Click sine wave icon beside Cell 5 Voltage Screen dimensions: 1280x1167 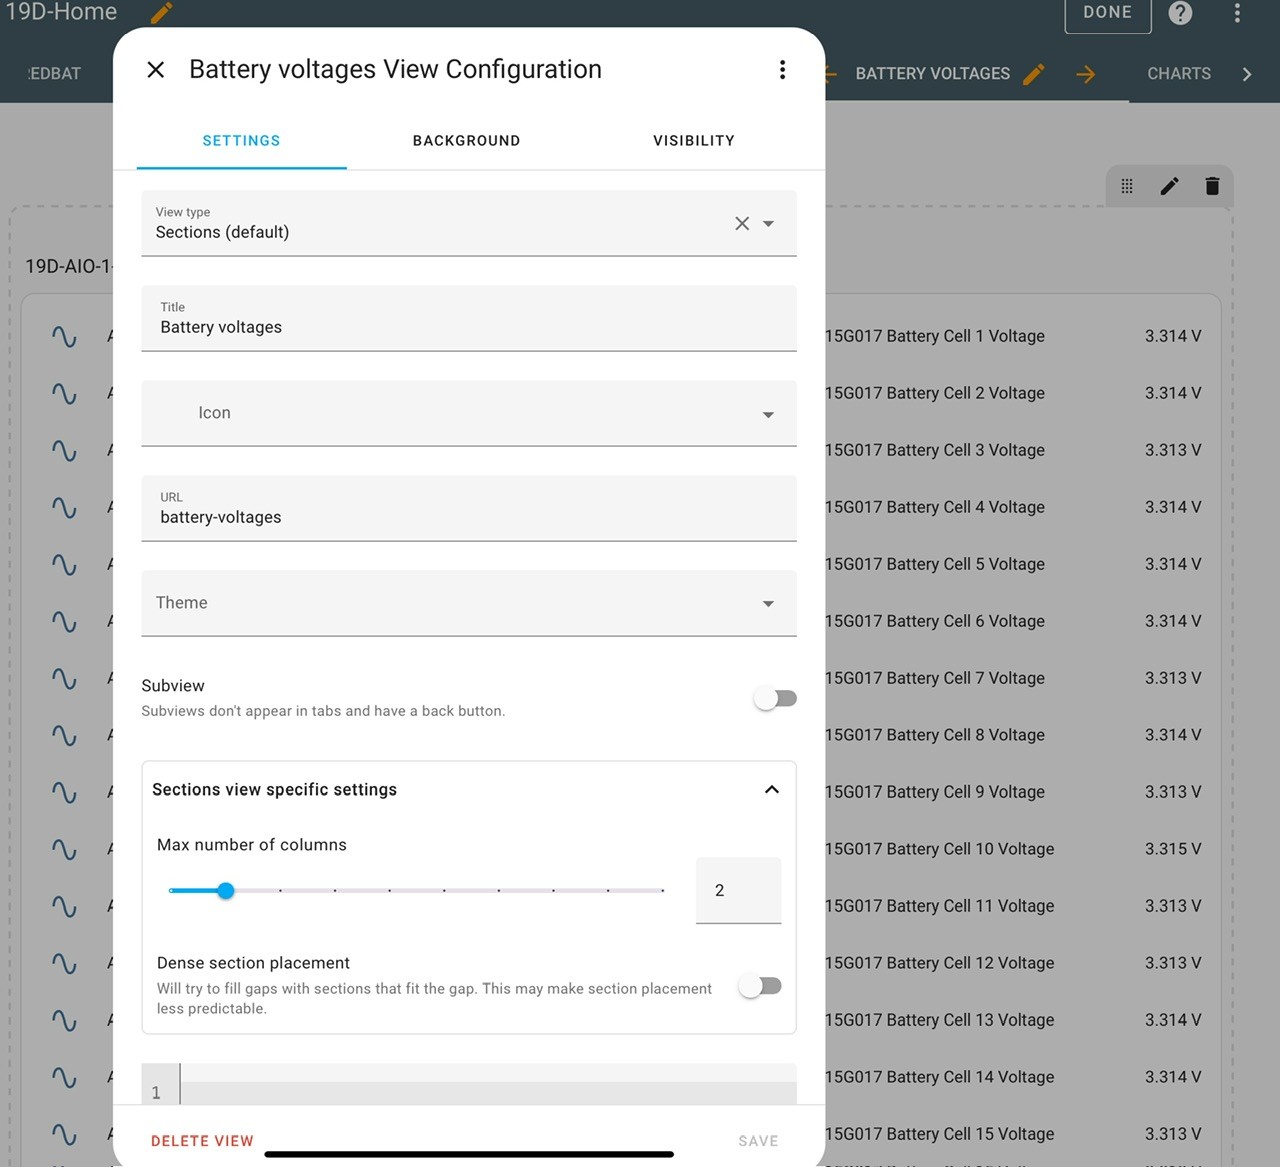click(x=64, y=564)
